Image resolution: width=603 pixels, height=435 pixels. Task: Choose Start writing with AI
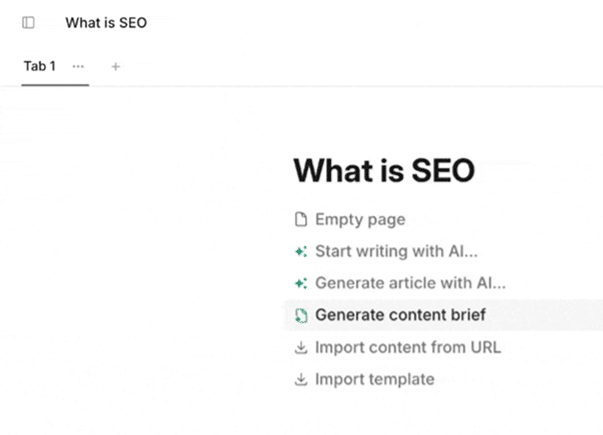tap(396, 251)
